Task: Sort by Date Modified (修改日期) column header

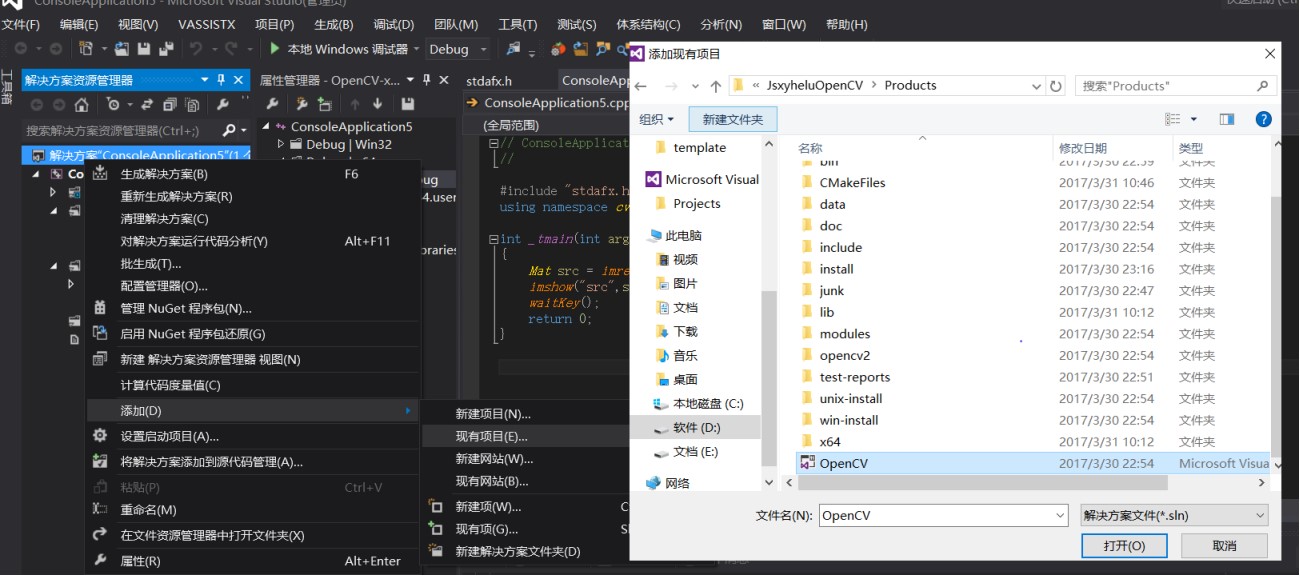Action: [1083, 148]
